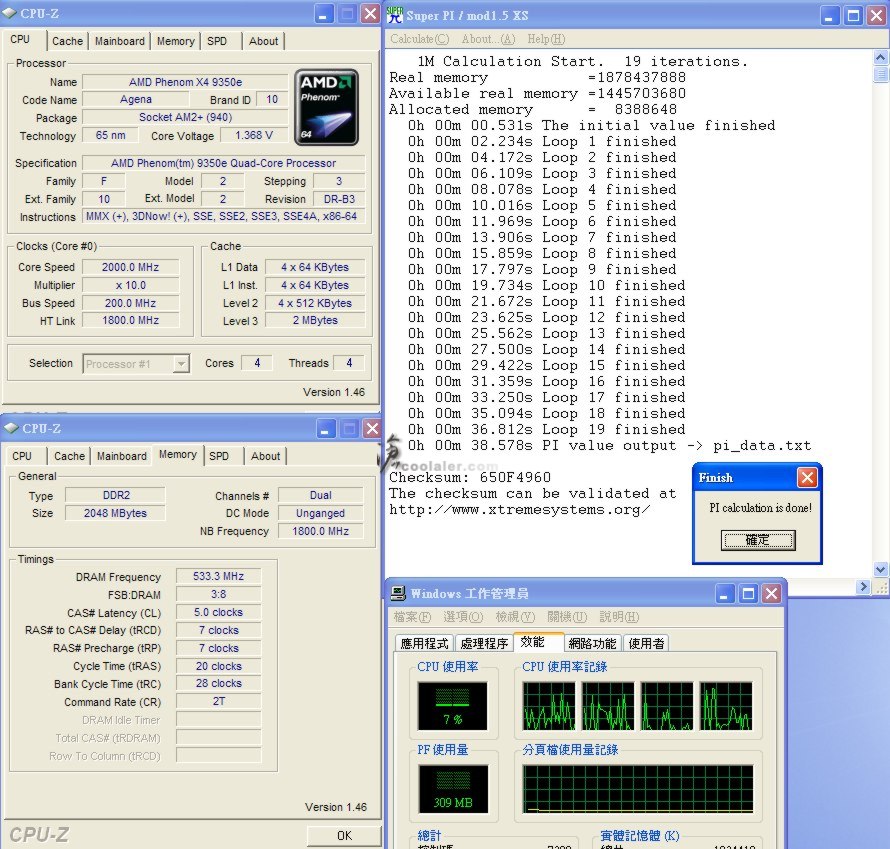
Task: Click the "PI calculation is done!" message
Action: pyautogui.click(x=760, y=508)
